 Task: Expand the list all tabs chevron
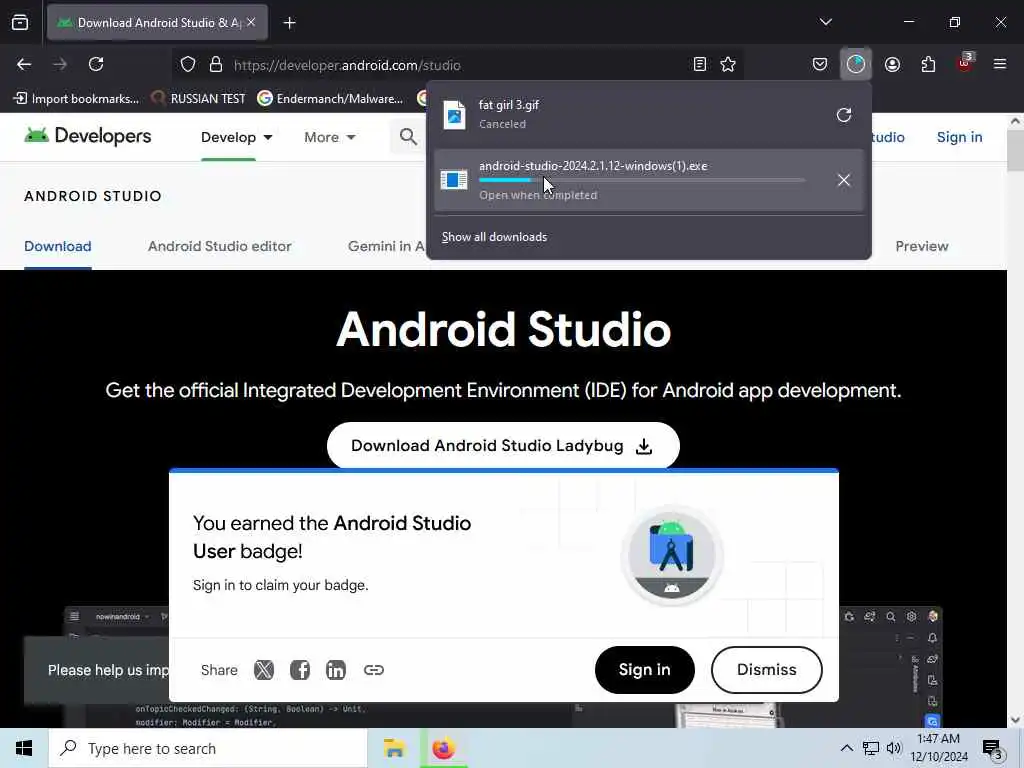coord(826,22)
